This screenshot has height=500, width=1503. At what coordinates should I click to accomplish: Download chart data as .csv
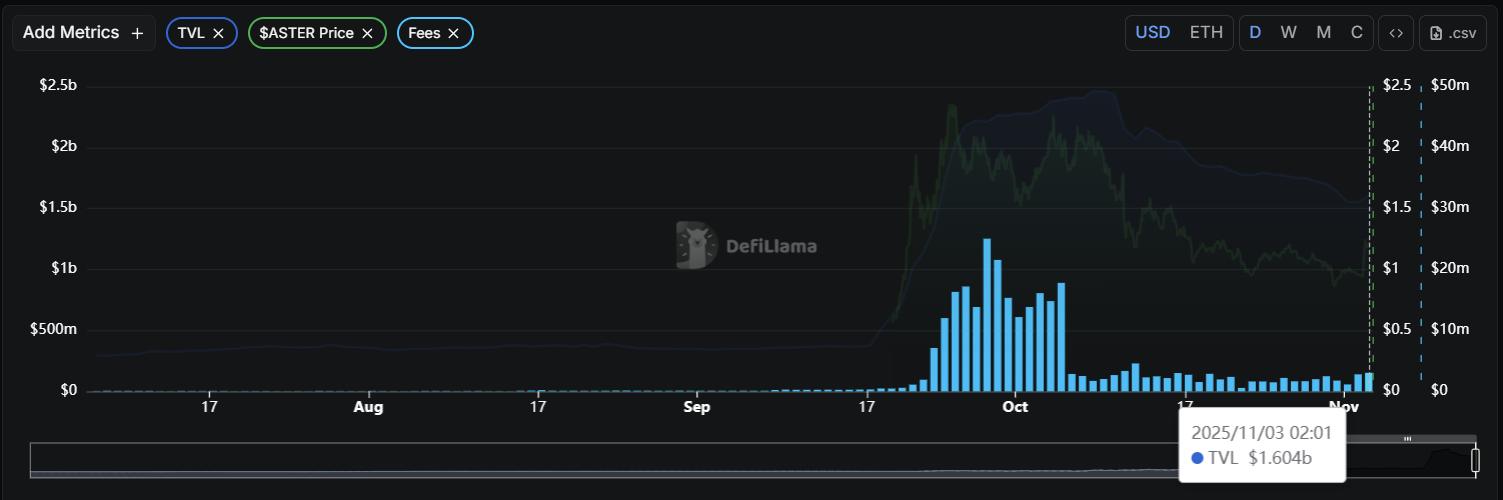click(1453, 32)
